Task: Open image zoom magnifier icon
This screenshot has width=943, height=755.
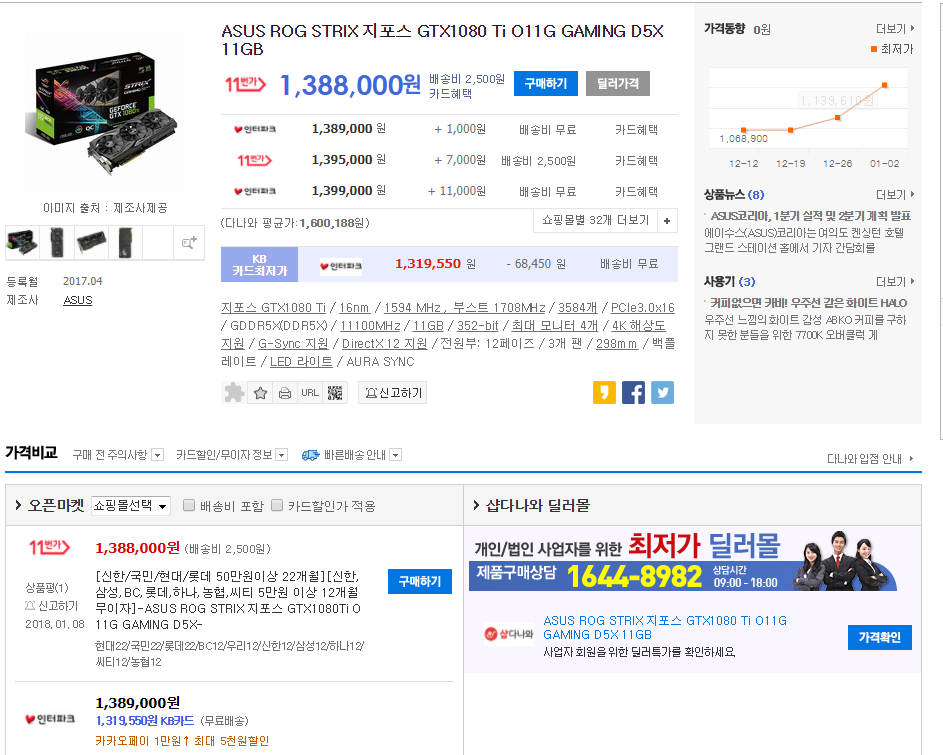Action: coord(189,242)
